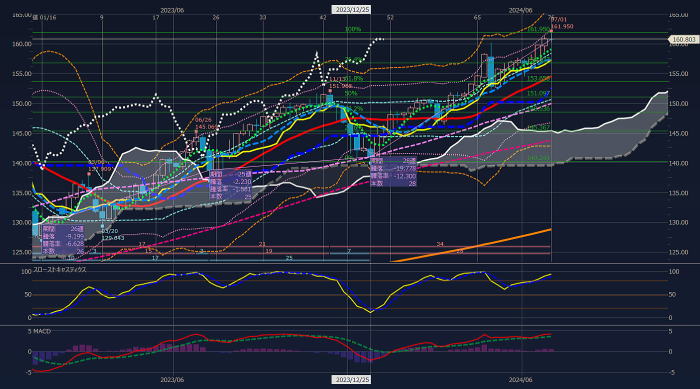Open the info box showing -2.230
Viewport: 700px width, 389px height.
(x=230, y=184)
